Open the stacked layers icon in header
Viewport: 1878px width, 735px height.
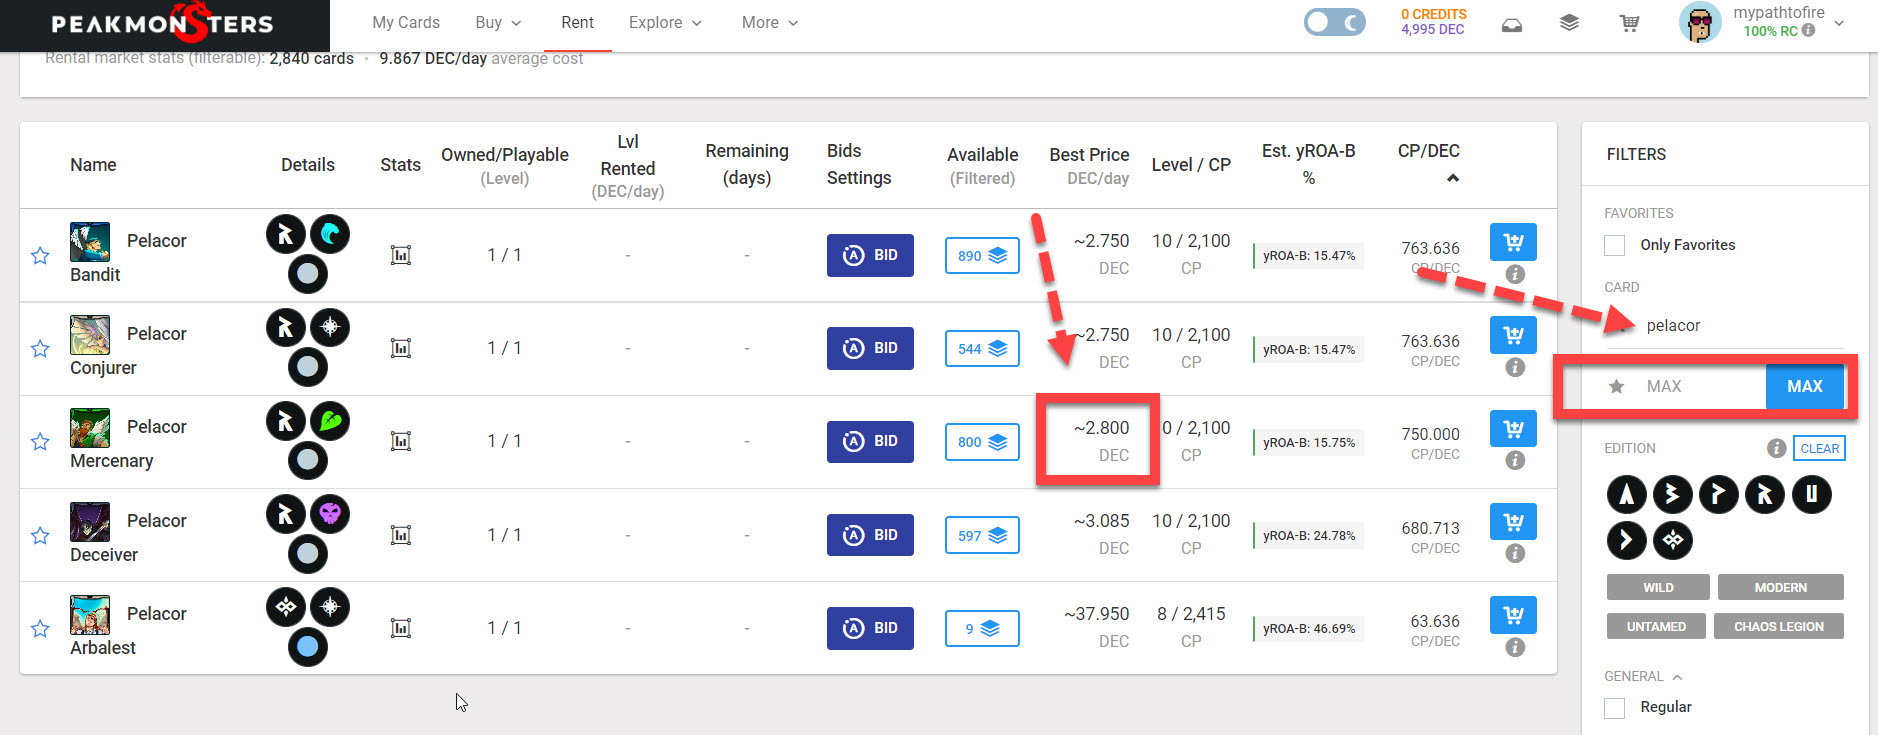click(x=1569, y=23)
